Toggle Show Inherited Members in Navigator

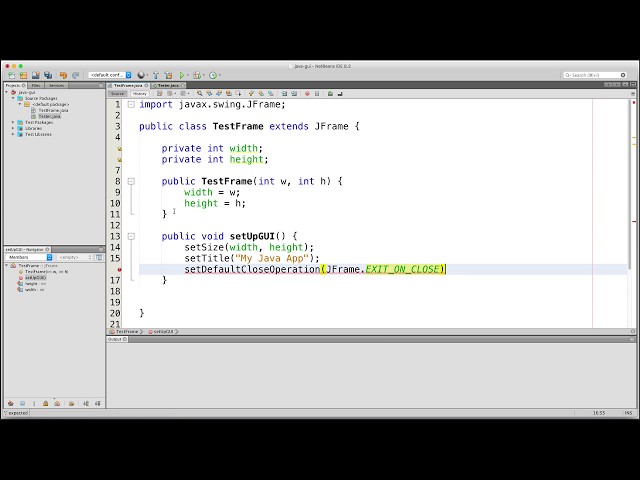11,403
